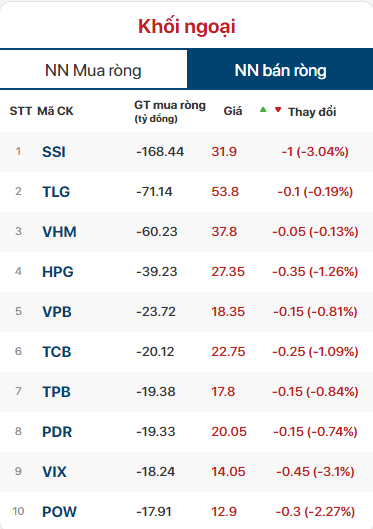Open VPB stock details
Viewport: 373px width, 529px height.
[57, 312]
